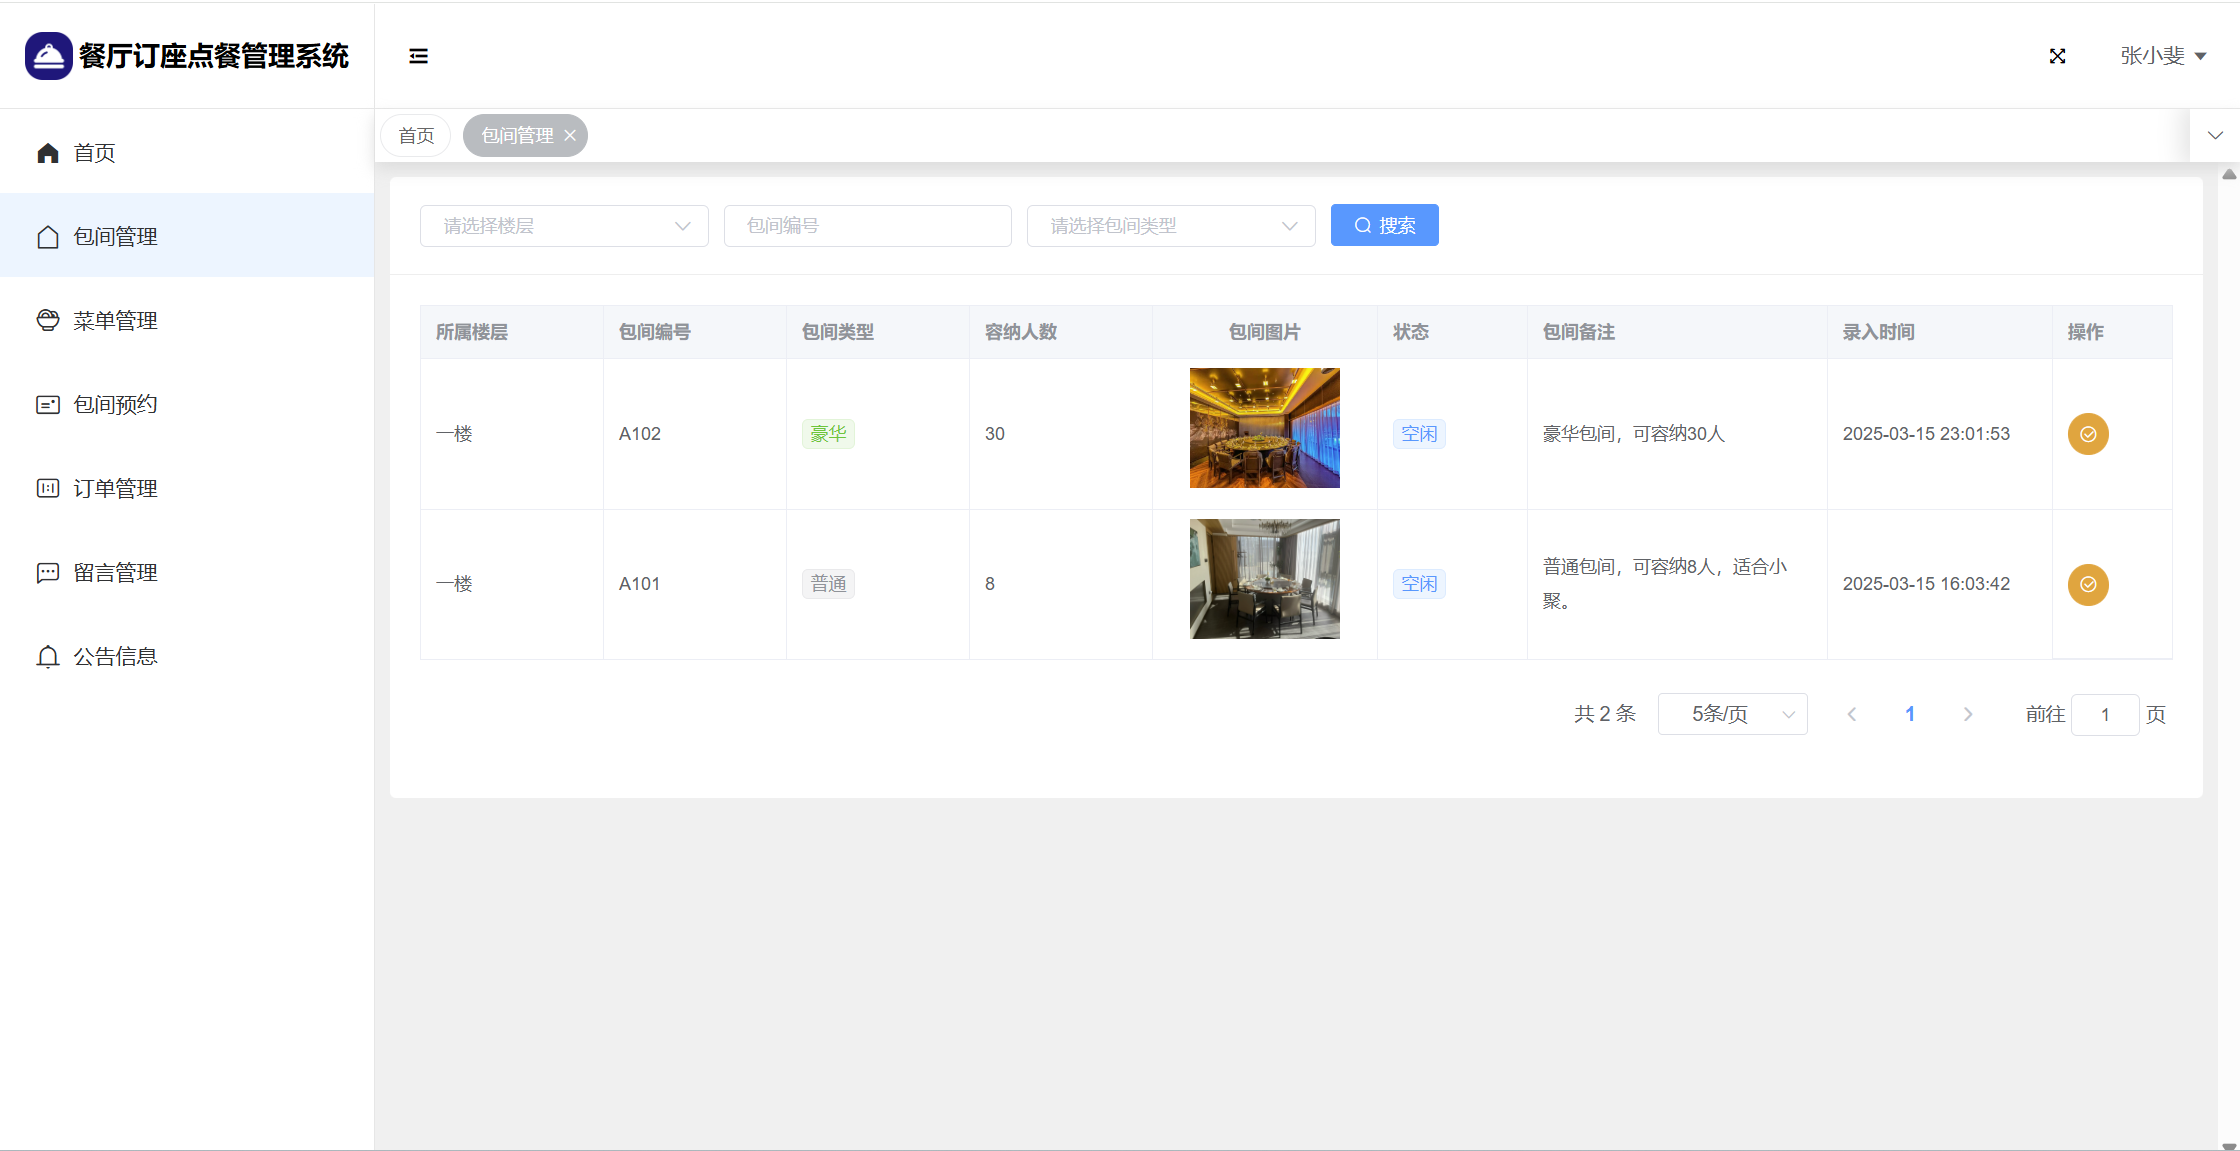Open 留言管理 from the sidebar

tap(115, 573)
